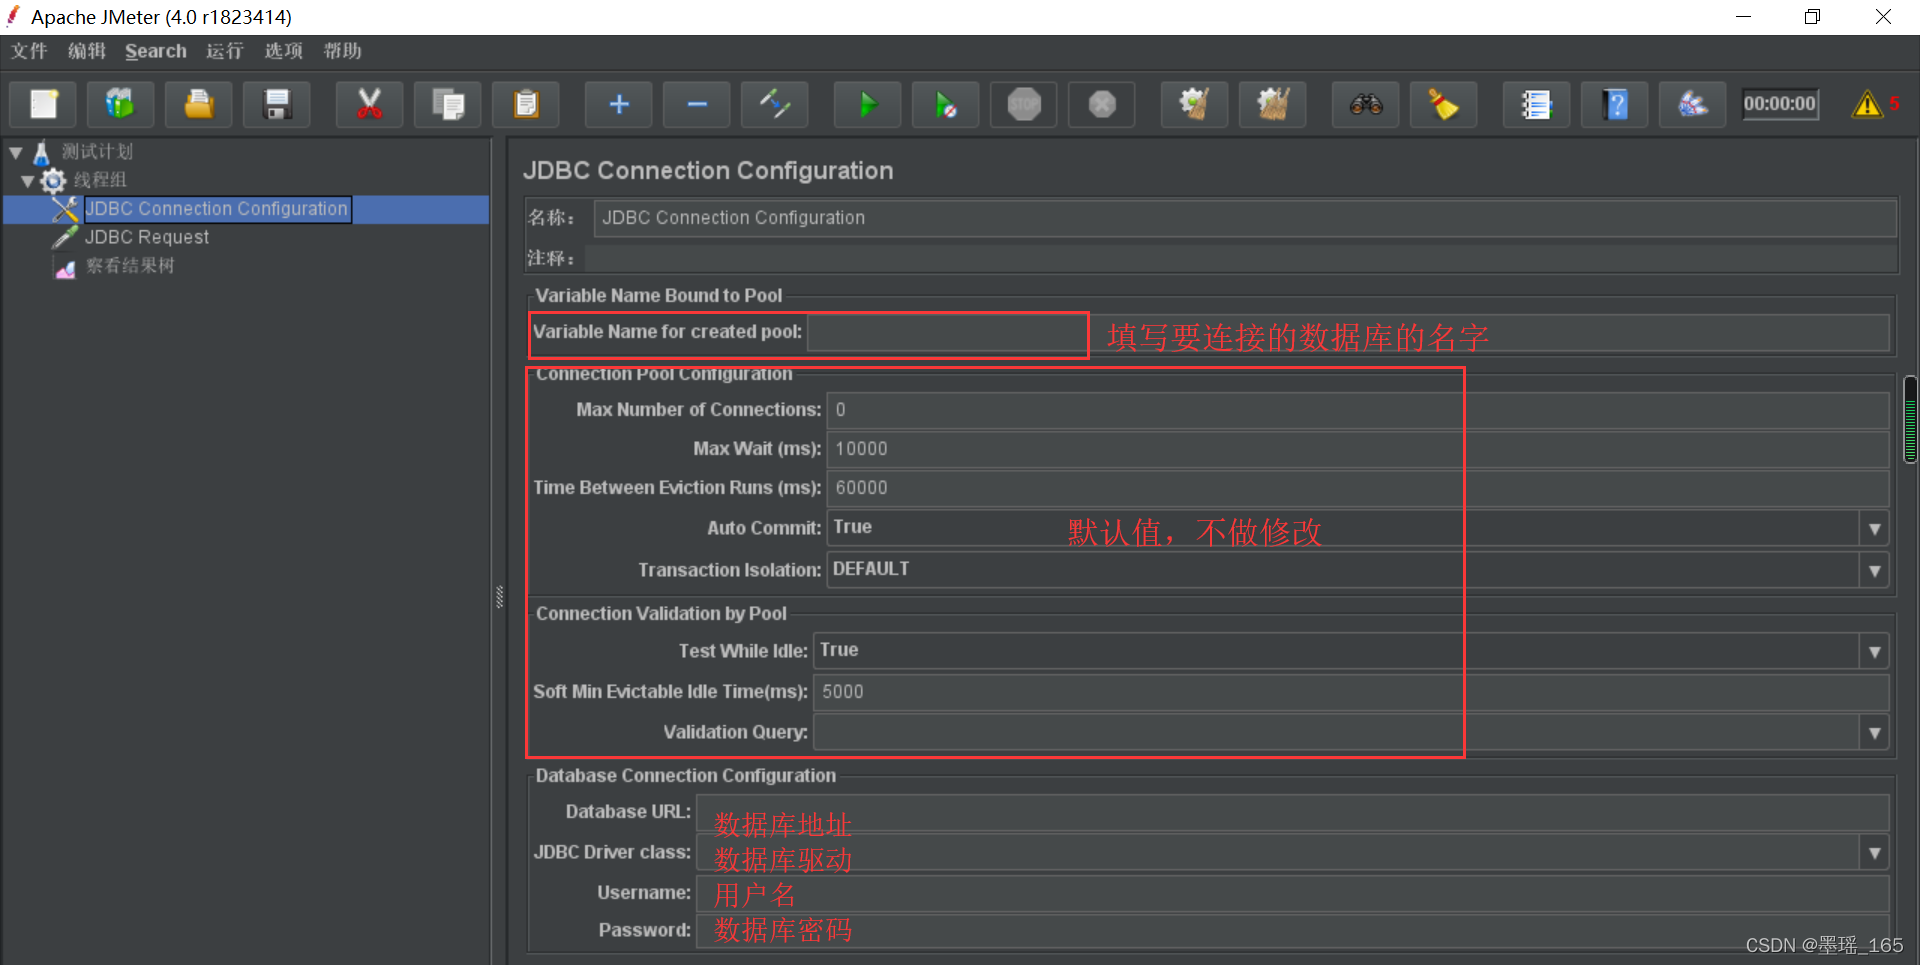The width and height of the screenshot is (1920, 965).
Task: Open the 运行 menu
Action: click(225, 51)
